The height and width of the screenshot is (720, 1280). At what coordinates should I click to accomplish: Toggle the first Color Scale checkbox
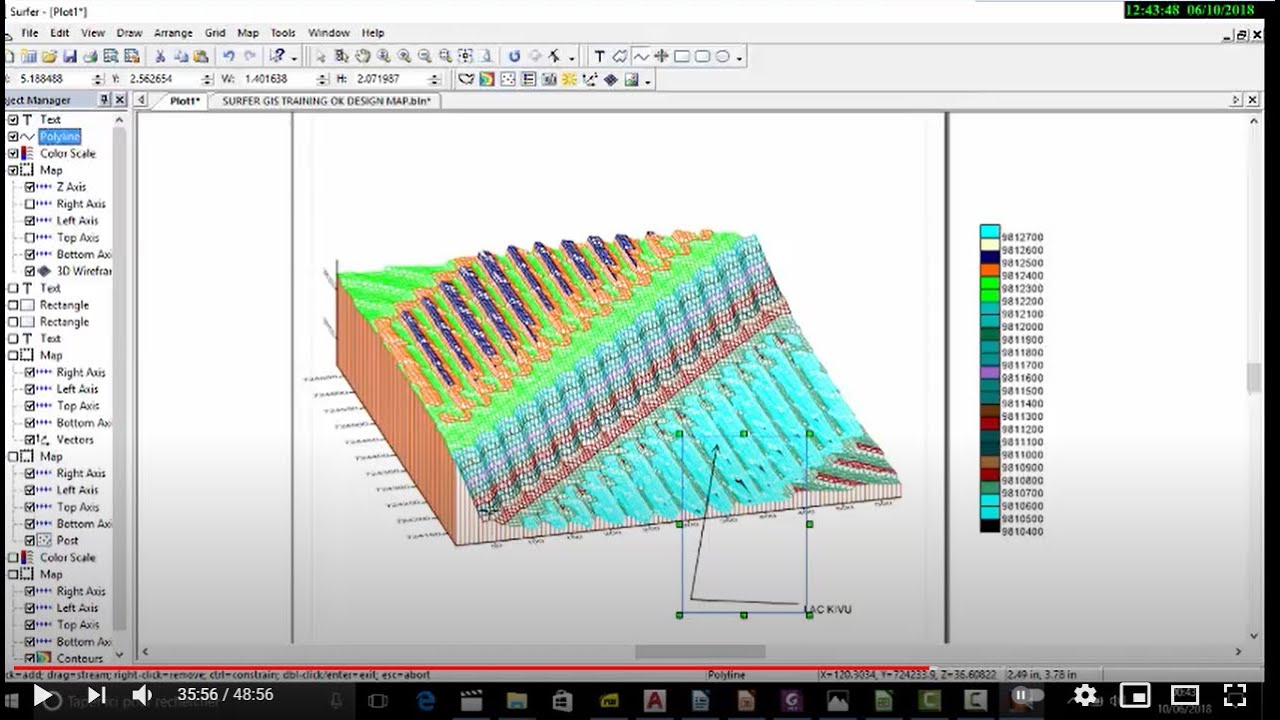(x=13, y=153)
